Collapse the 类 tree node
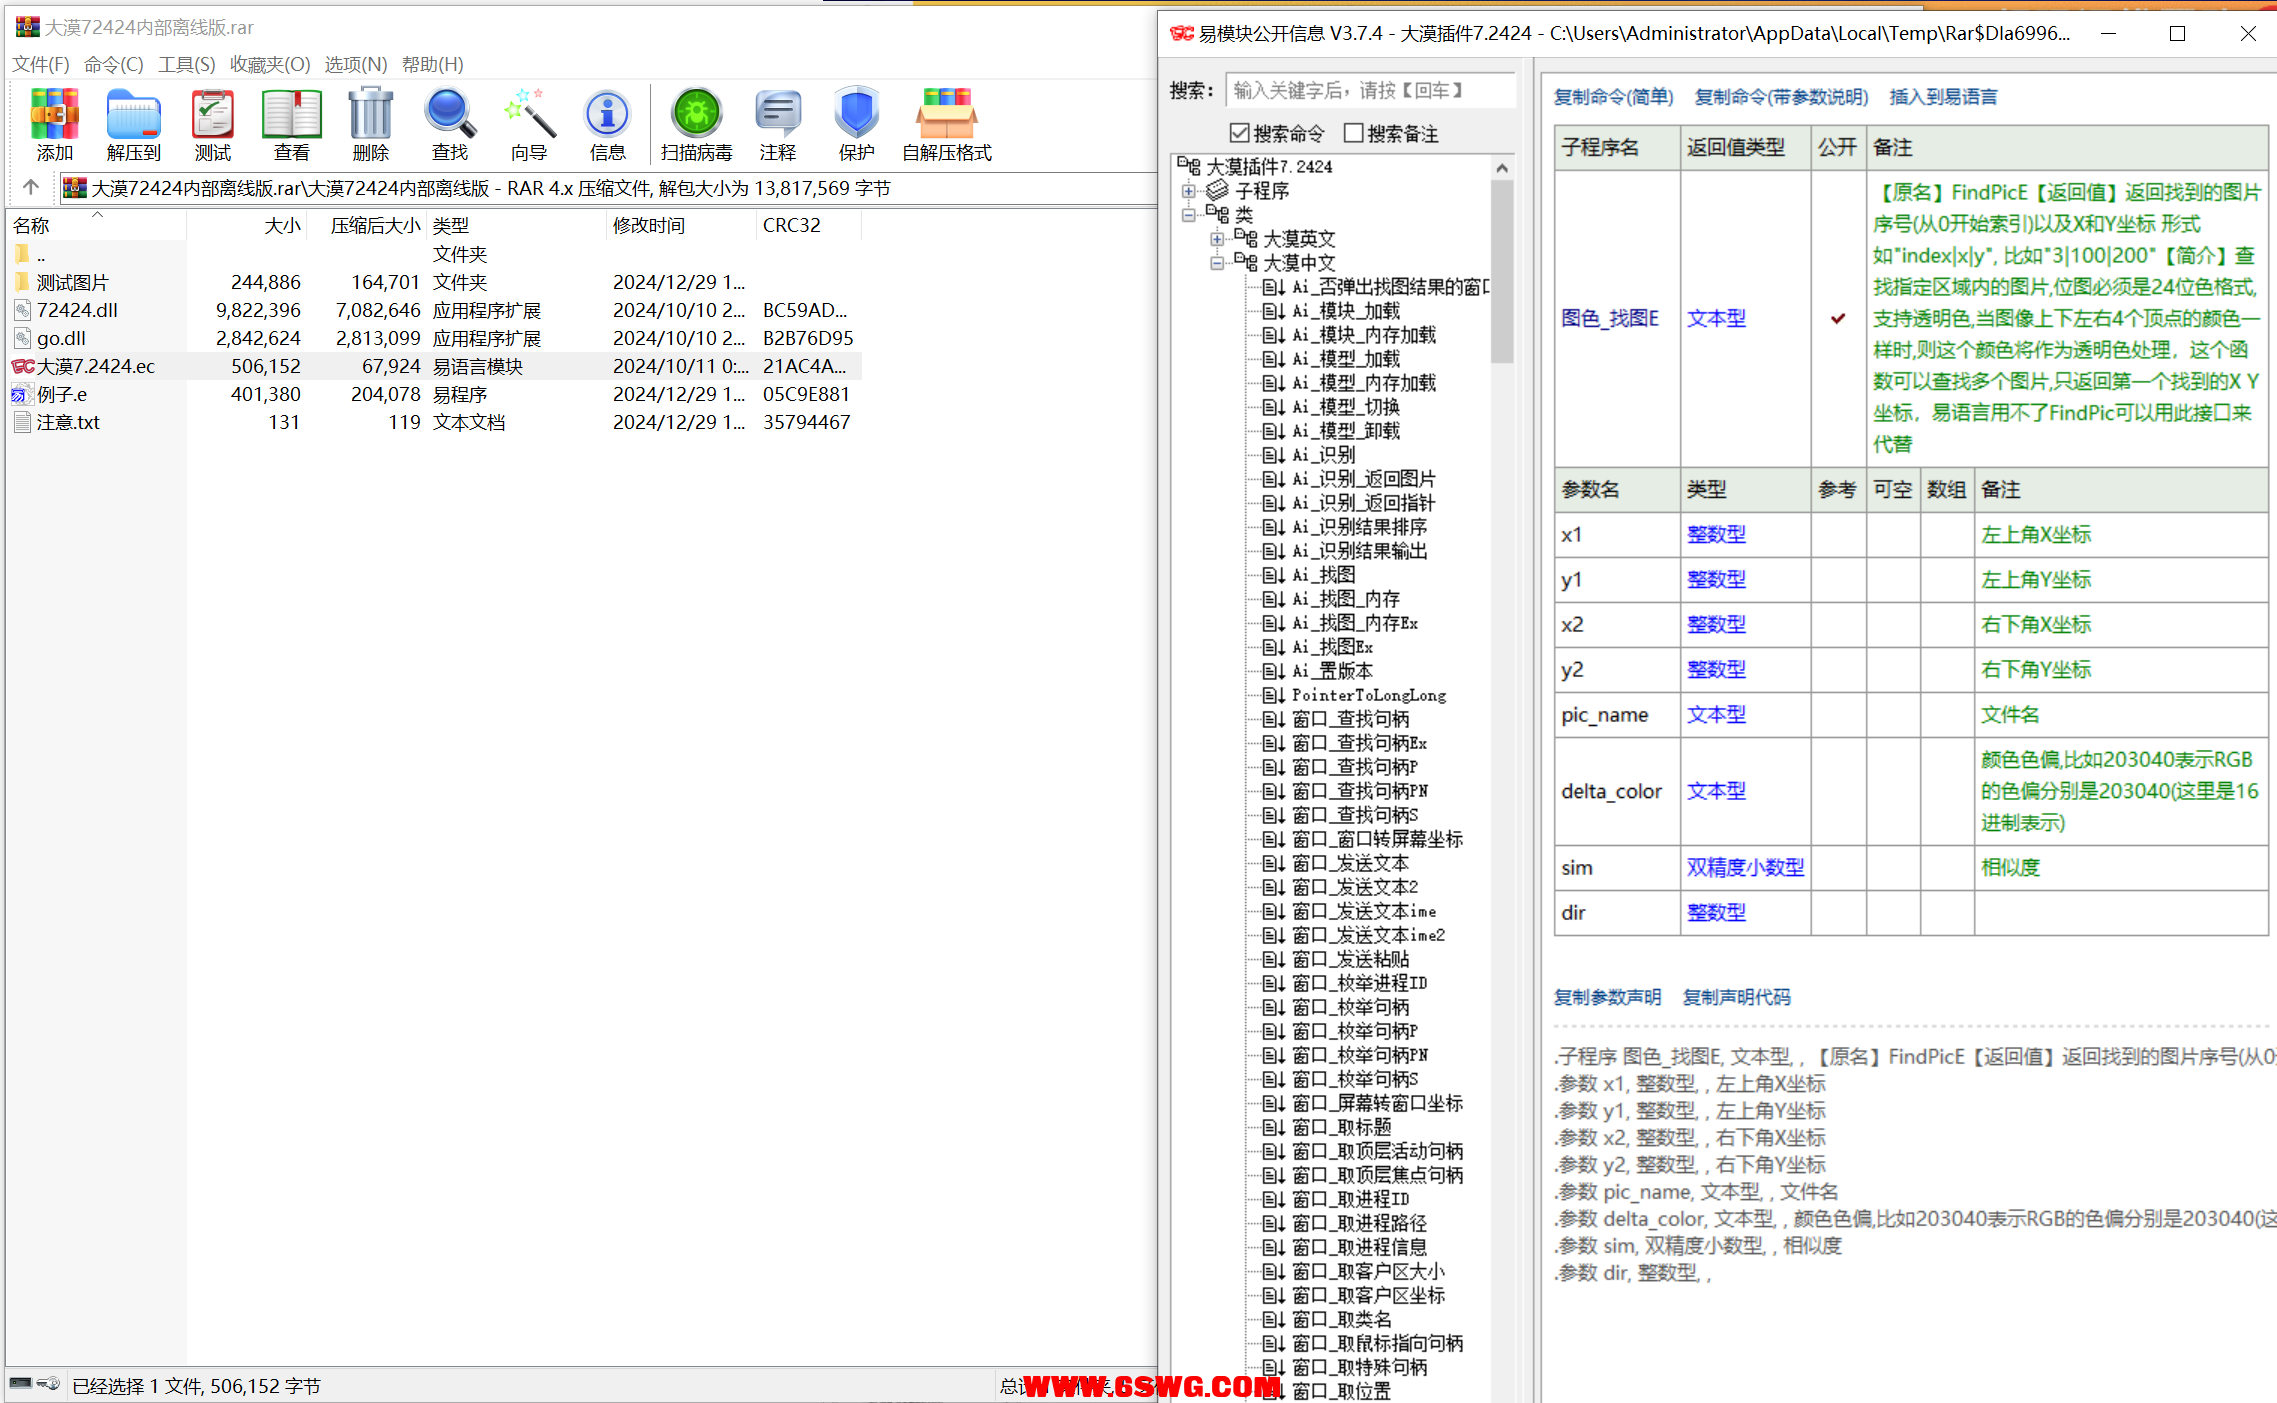The image size is (2277, 1403). (x=1188, y=214)
